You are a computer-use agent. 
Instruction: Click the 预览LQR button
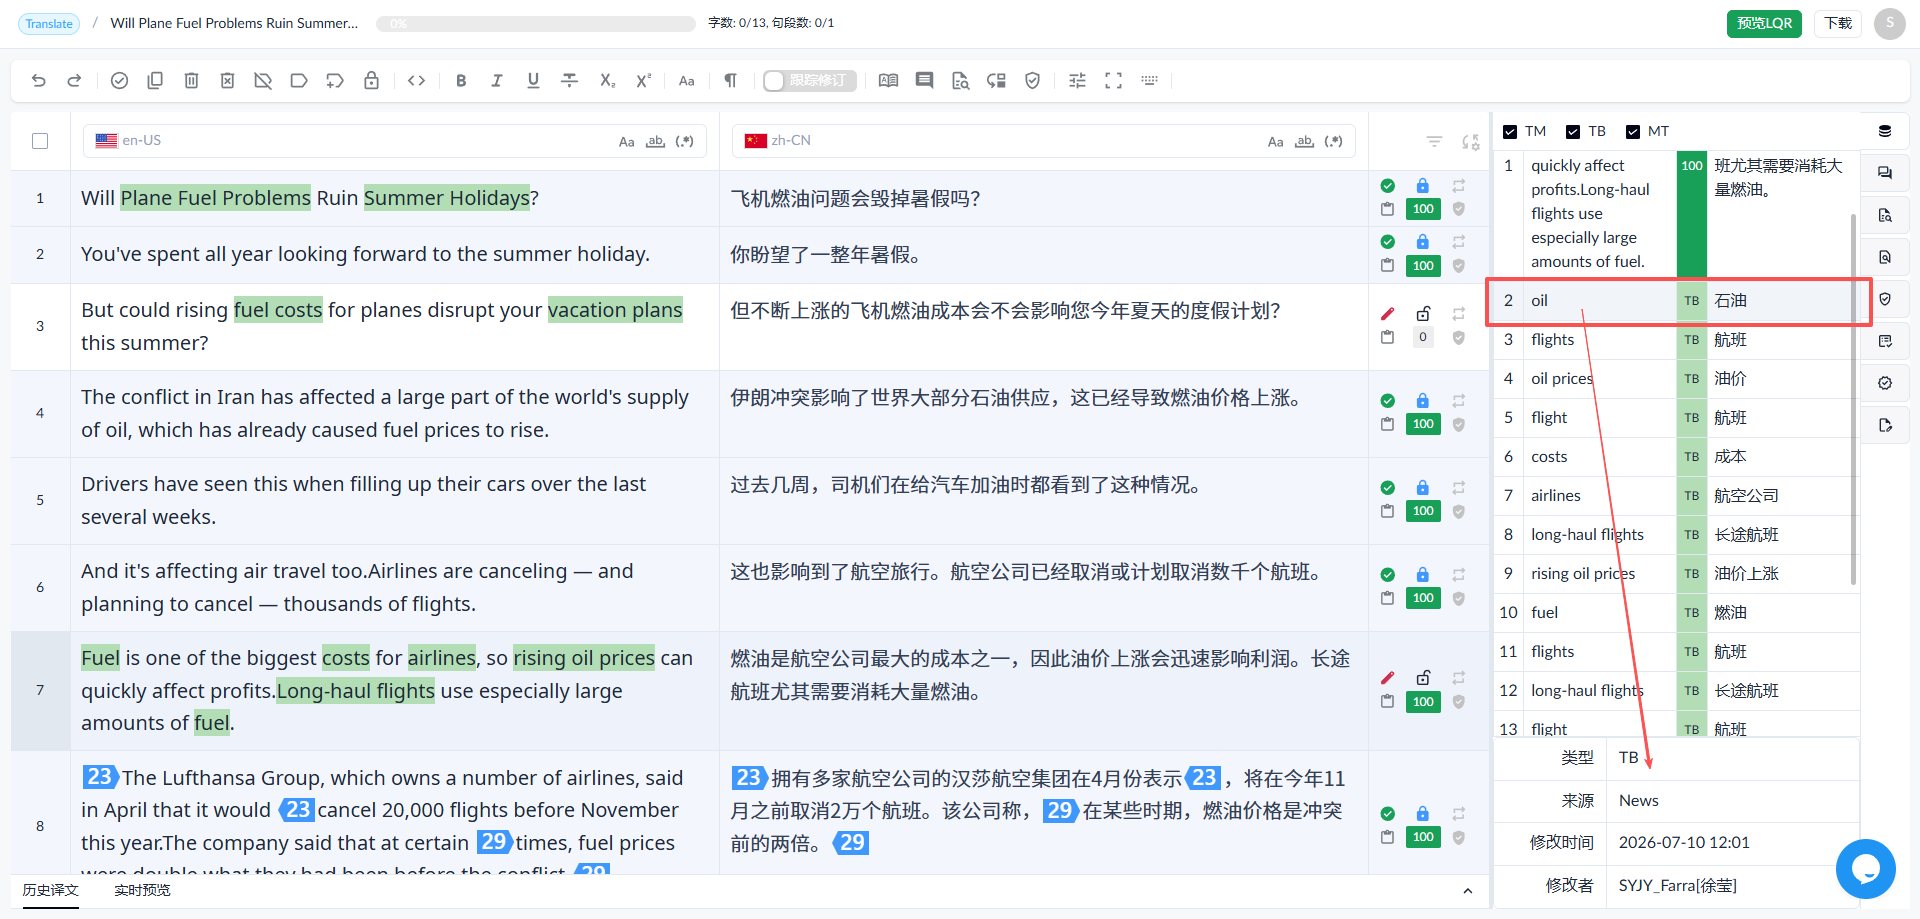(1764, 23)
